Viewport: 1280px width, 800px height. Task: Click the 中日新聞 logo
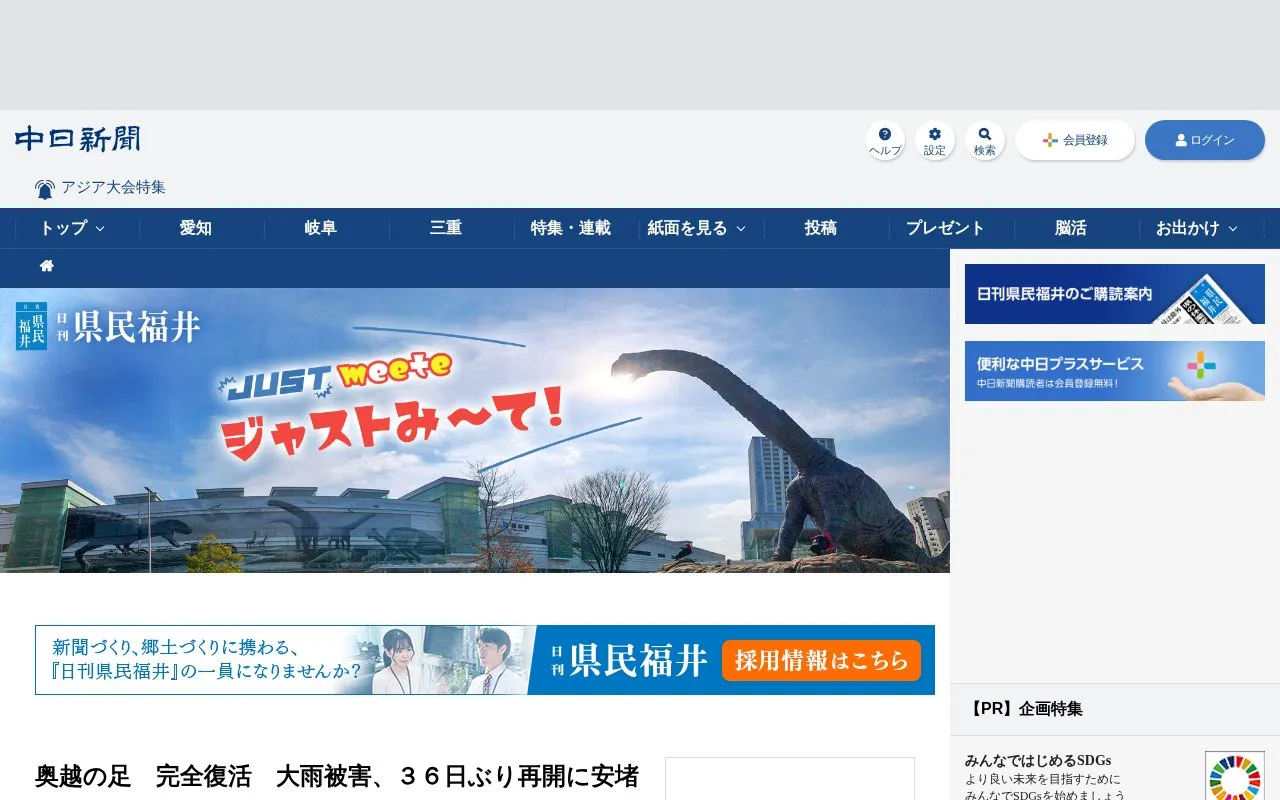coord(78,138)
